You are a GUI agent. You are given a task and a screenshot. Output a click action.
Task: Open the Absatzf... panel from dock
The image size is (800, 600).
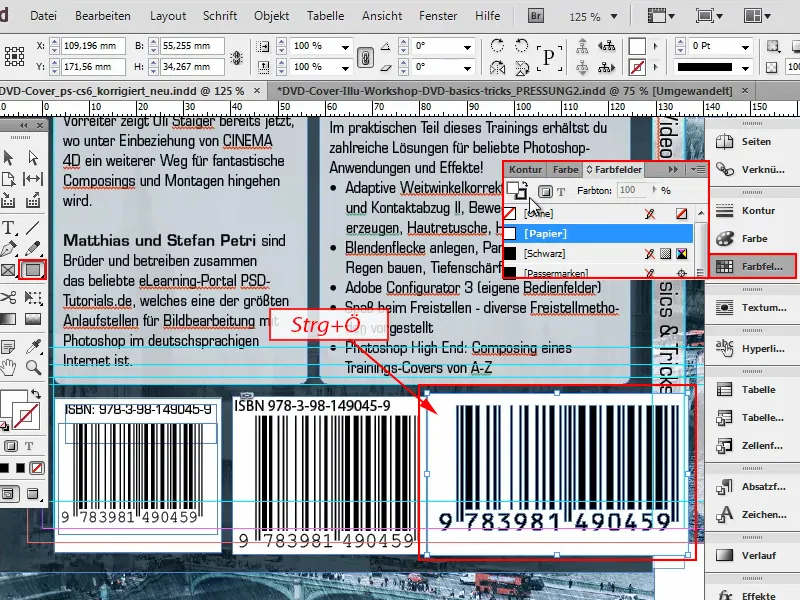coord(753,487)
